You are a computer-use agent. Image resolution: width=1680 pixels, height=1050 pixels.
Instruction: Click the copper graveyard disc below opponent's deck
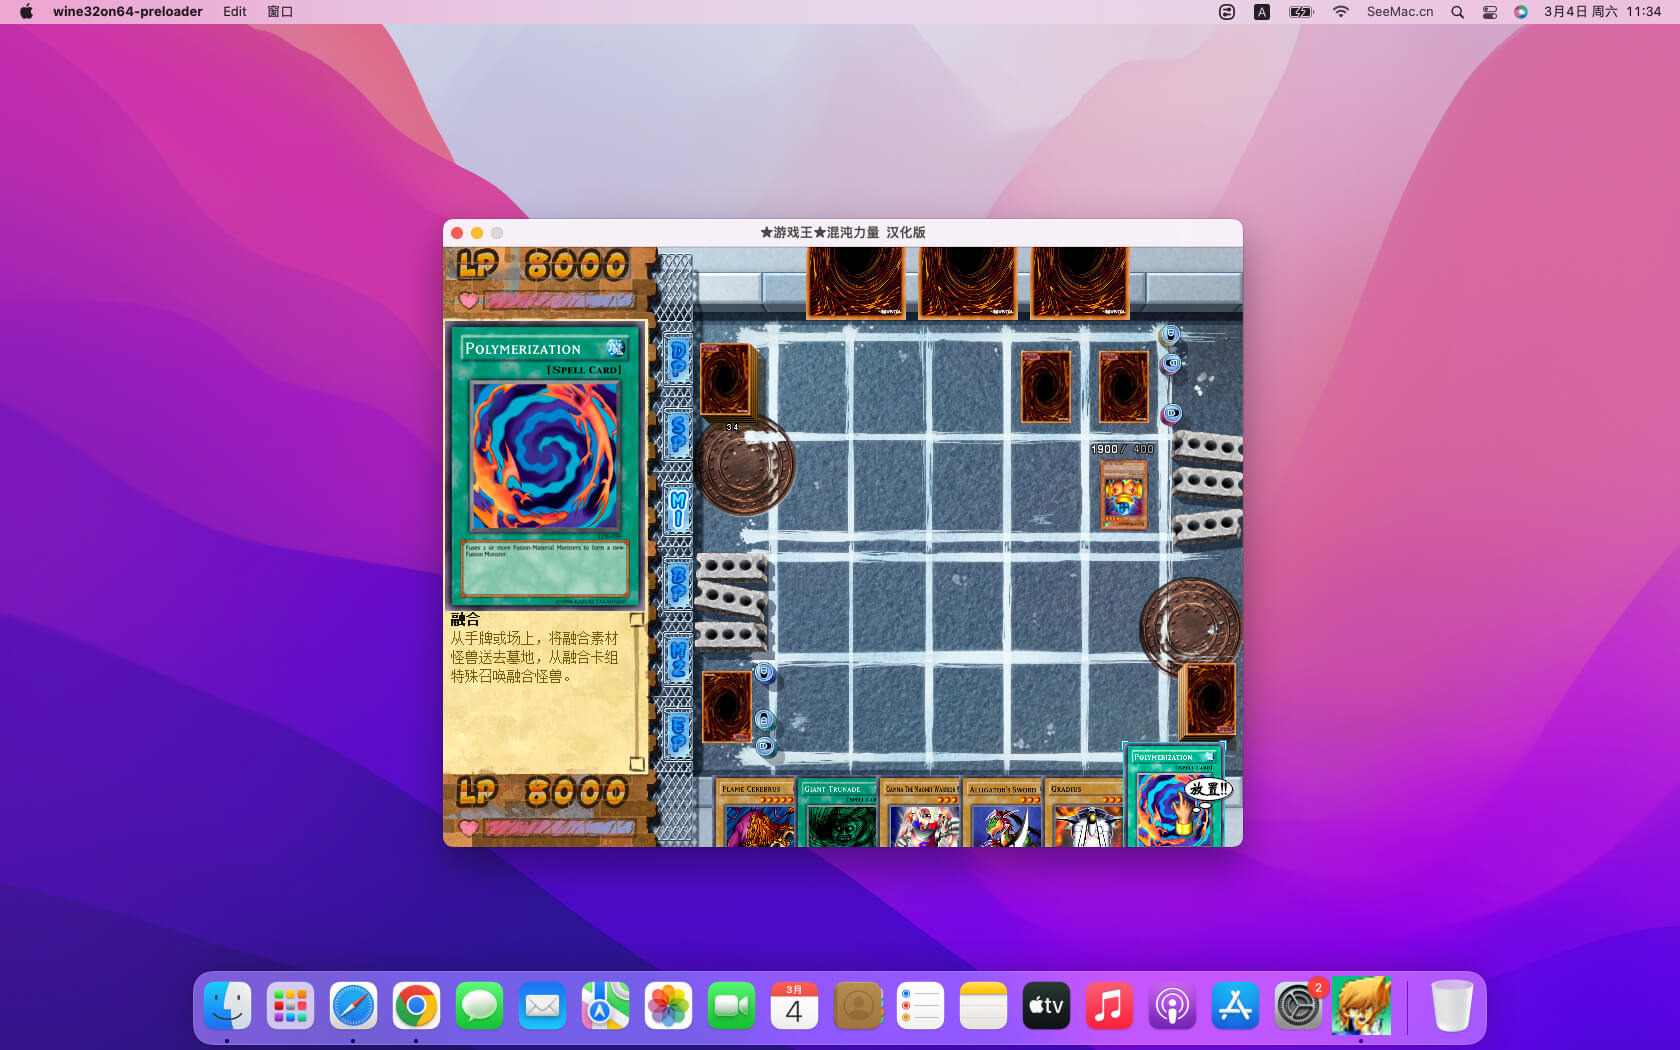click(x=745, y=465)
